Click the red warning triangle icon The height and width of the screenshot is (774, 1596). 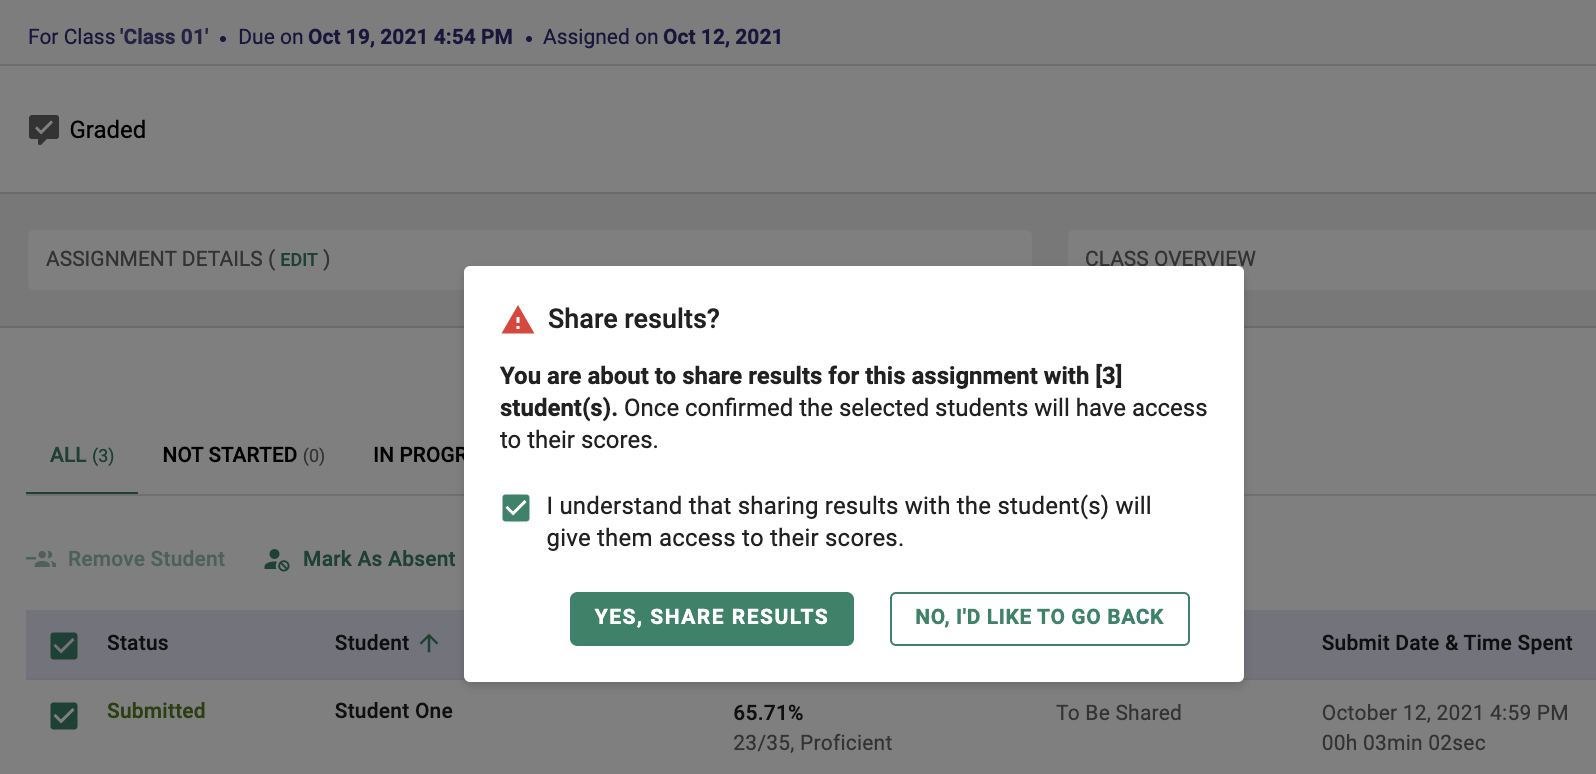(517, 320)
